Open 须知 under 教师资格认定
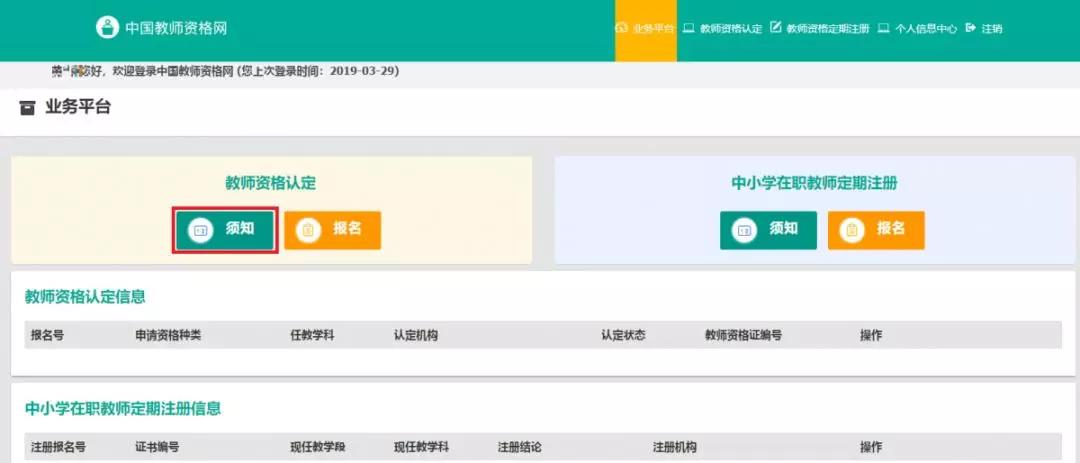This screenshot has height=463, width=1080. [225, 230]
